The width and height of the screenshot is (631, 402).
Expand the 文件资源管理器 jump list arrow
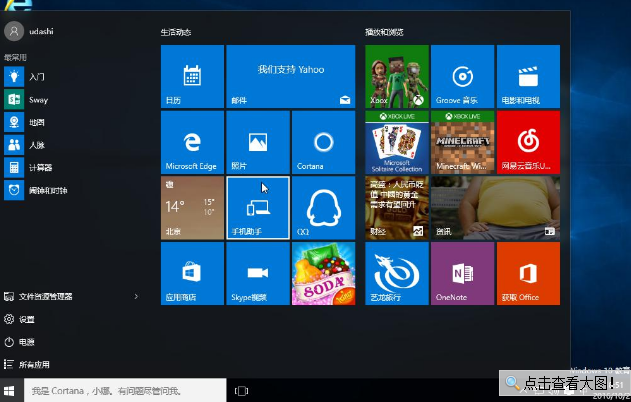point(136,297)
